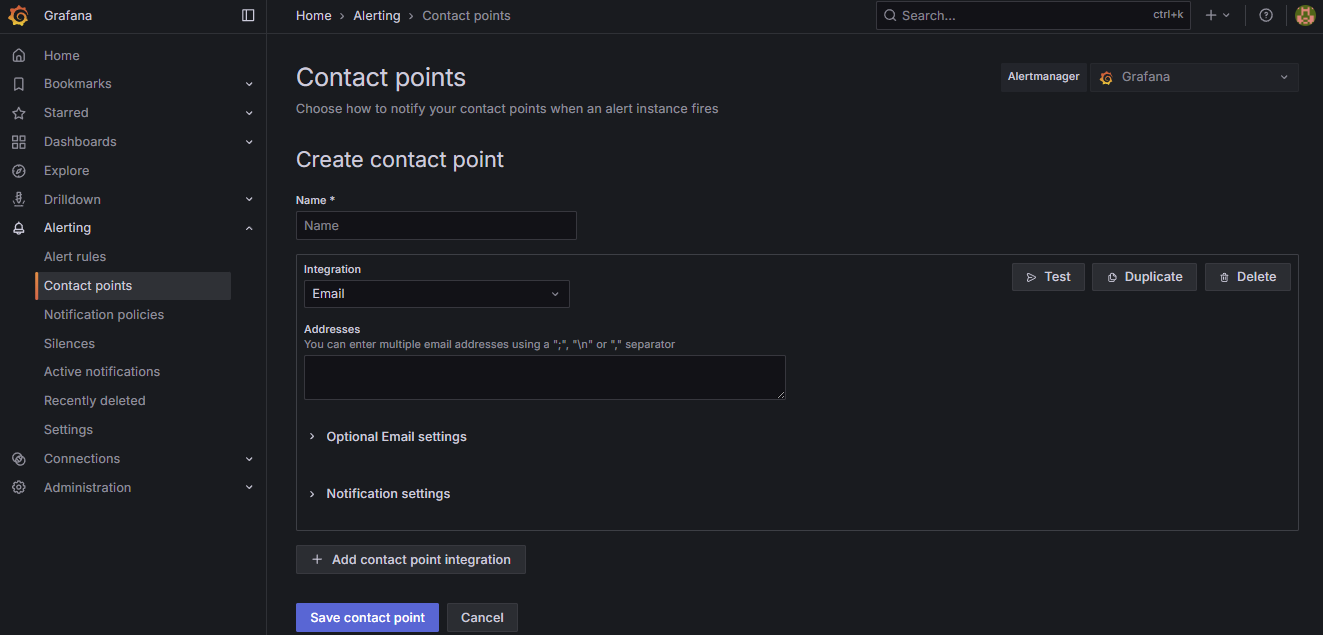Collapse the sidebar with the dock icon
The width and height of the screenshot is (1323, 635).
pyautogui.click(x=248, y=16)
